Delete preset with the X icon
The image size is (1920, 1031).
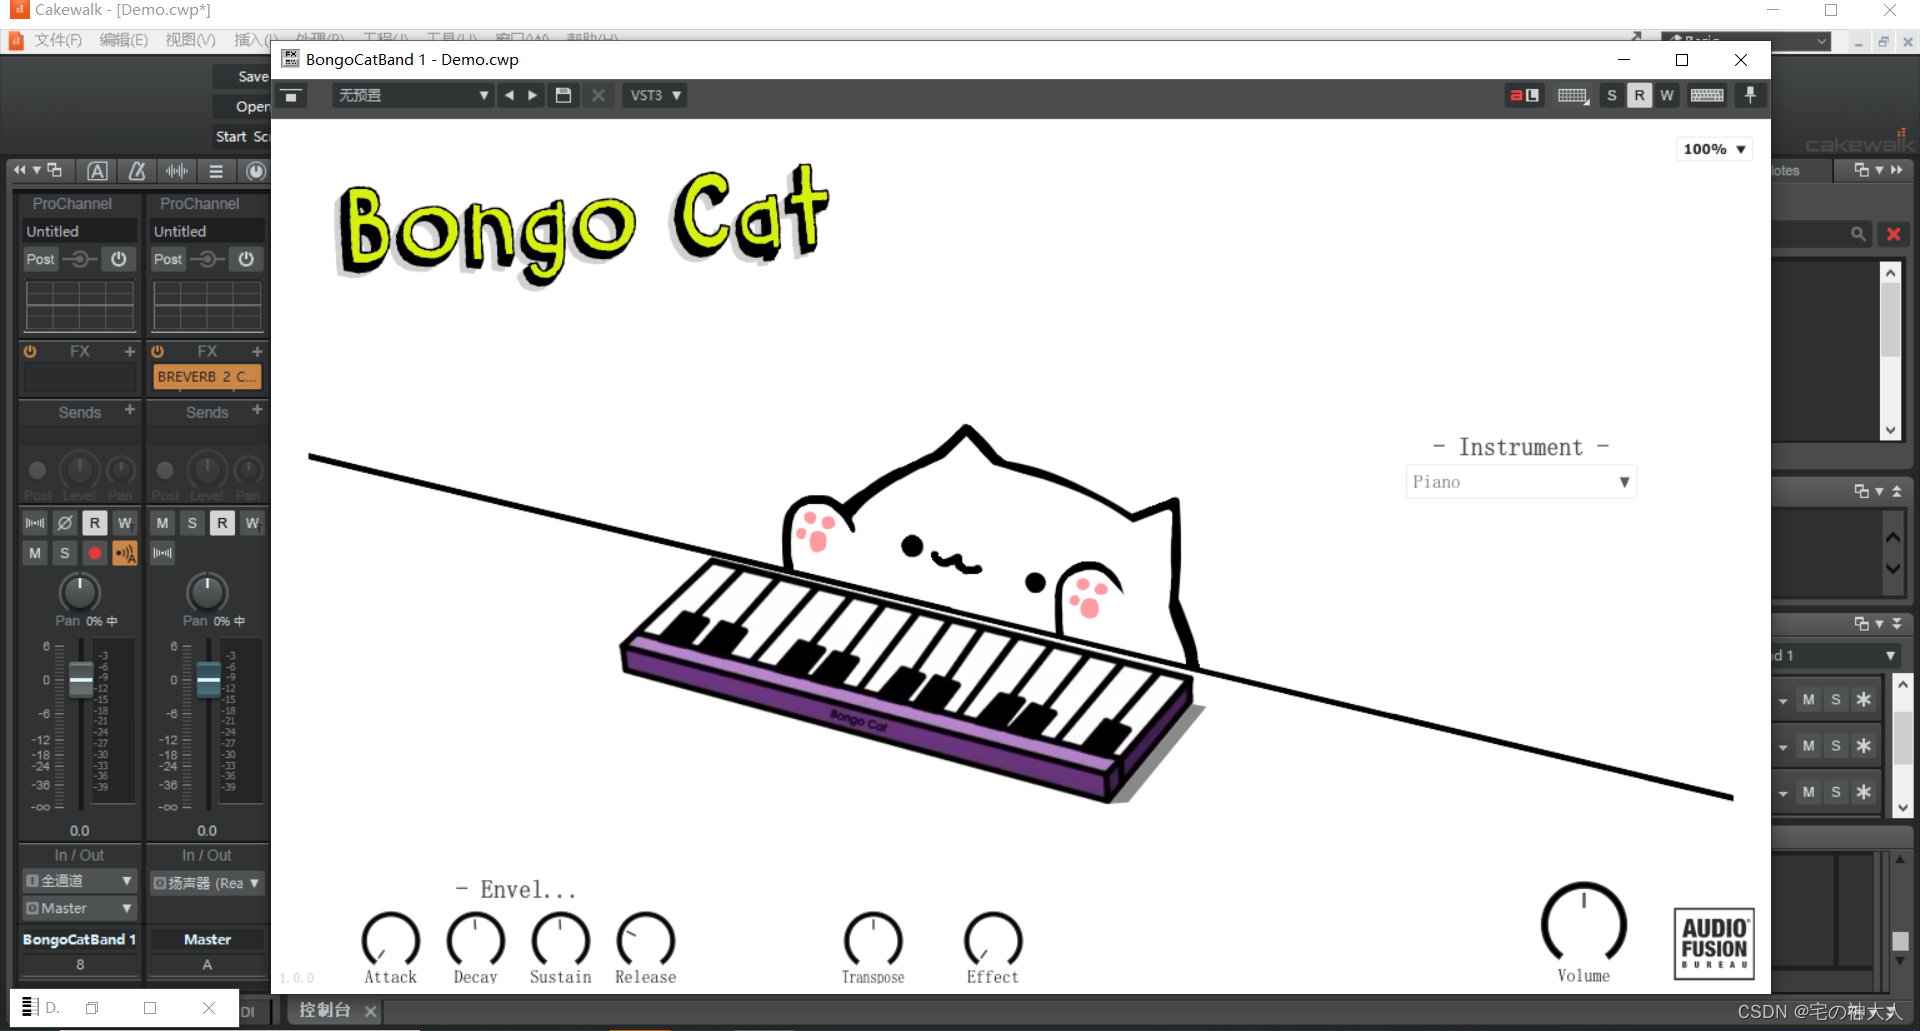(x=598, y=95)
